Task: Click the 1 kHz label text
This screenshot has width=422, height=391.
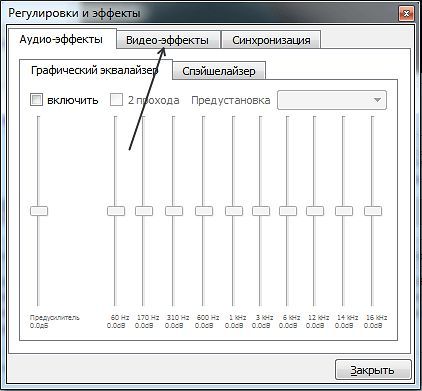Action: pos(237,317)
